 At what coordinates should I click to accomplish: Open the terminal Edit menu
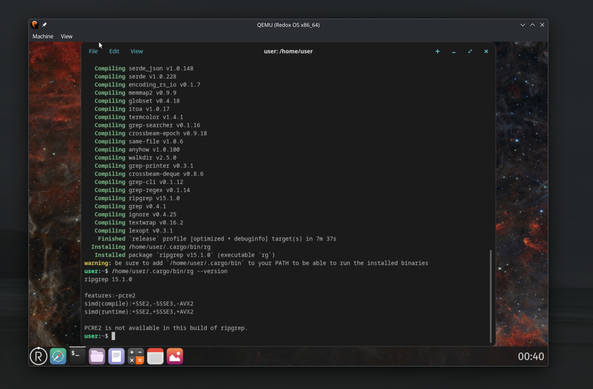coord(114,51)
